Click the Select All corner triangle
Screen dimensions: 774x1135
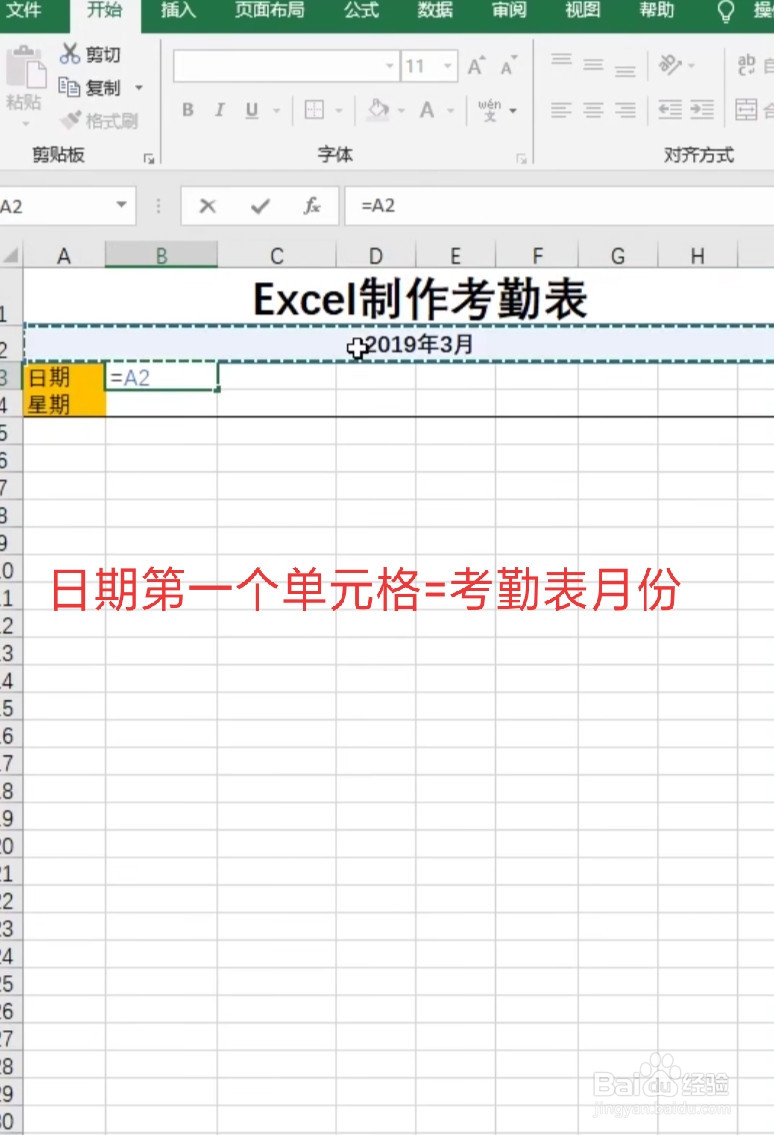pos(12,256)
